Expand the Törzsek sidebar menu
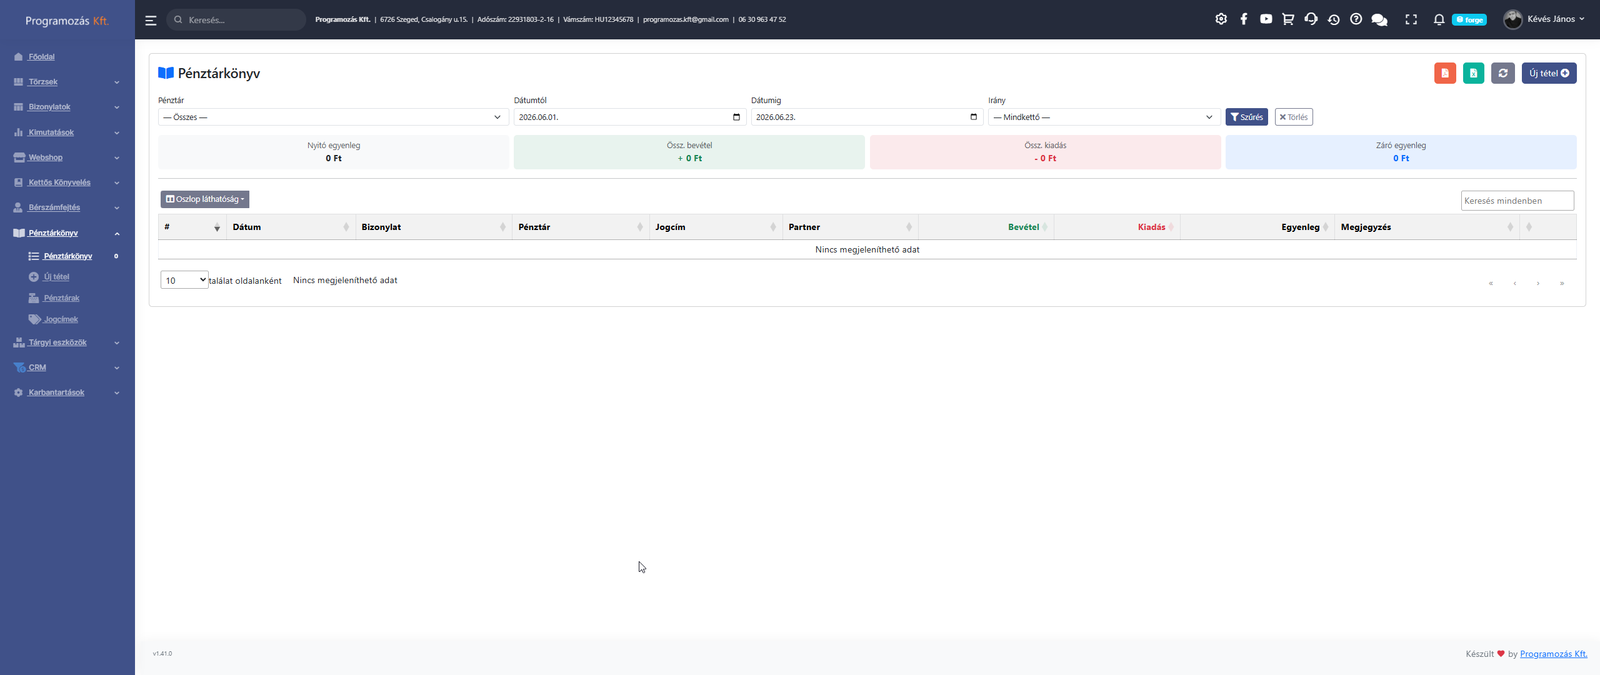Viewport: 1600px width, 675px height. (x=67, y=82)
